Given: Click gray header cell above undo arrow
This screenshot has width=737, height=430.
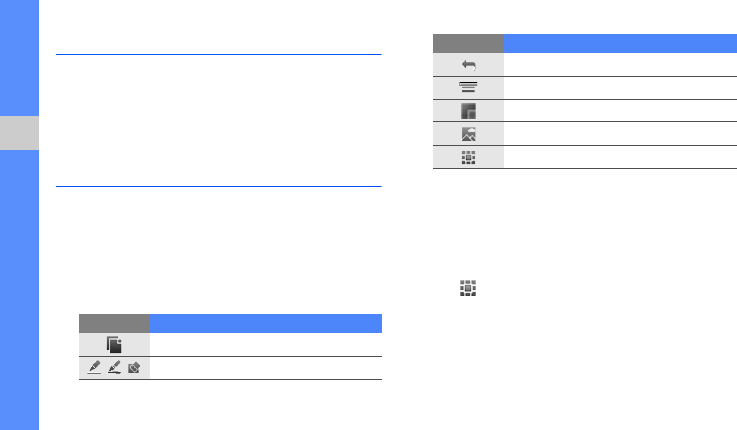Looking at the screenshot, I should (468, 43).
